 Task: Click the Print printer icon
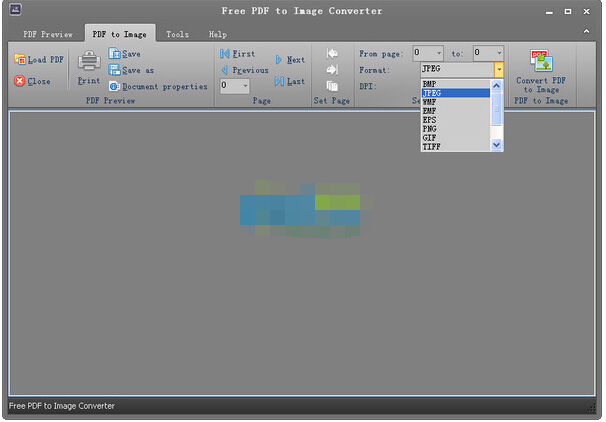point(89,60)
